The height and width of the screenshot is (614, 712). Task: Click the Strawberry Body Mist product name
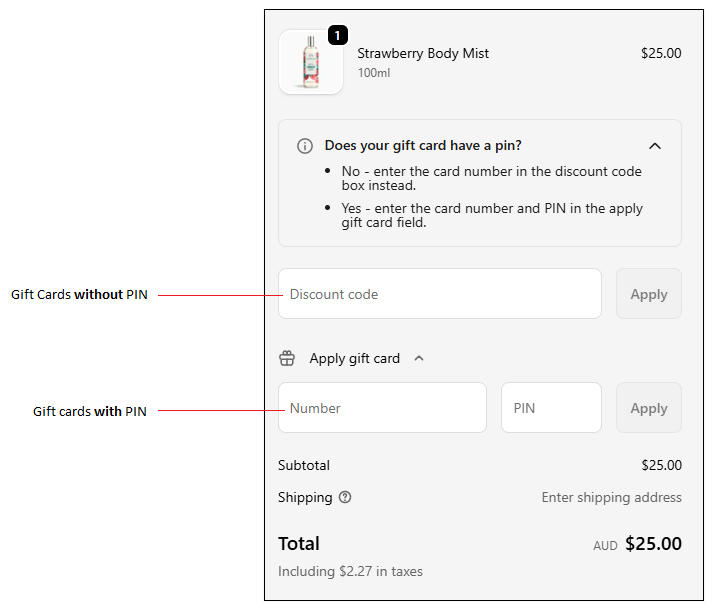point(423,53)
